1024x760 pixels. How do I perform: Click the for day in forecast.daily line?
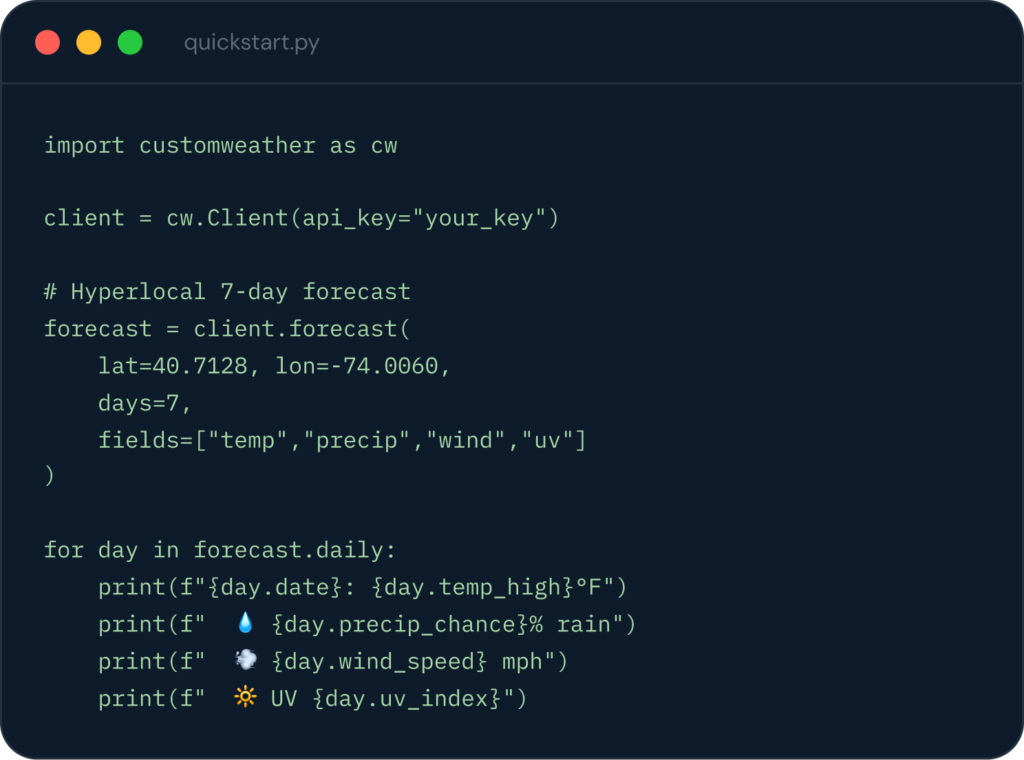(x=220, y=550)
